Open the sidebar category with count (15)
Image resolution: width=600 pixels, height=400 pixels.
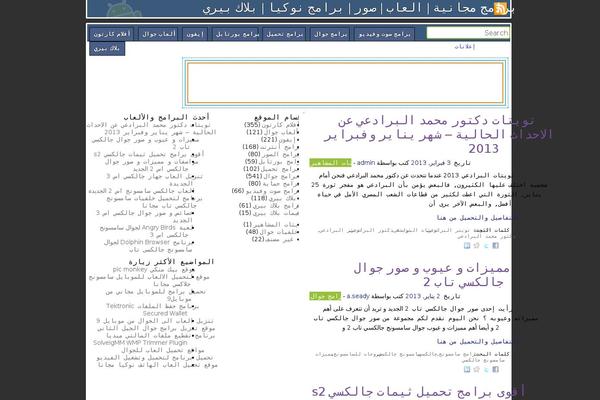coord(269,213)
